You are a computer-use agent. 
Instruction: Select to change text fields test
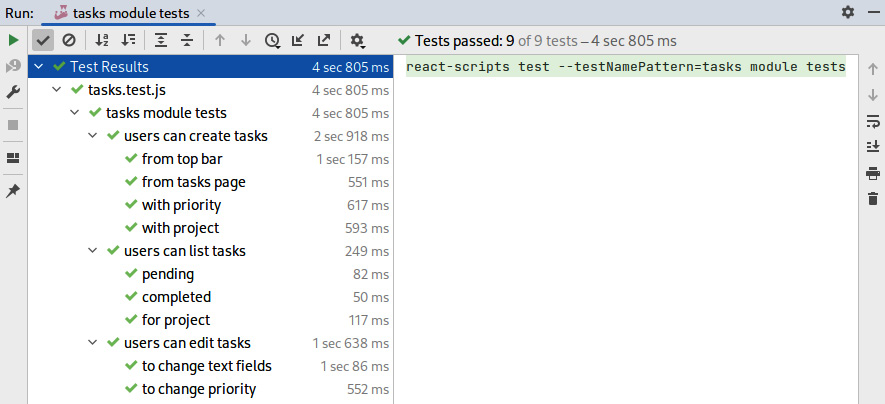[x=211, y=366]
